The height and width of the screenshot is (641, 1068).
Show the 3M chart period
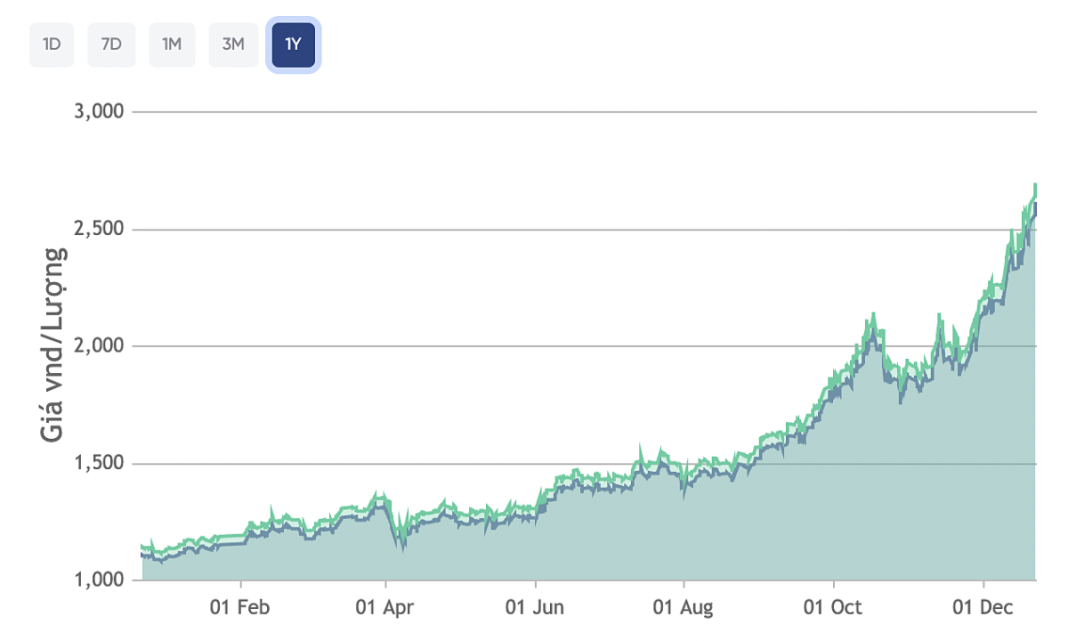pyautogui.click(x=233, y=45)
